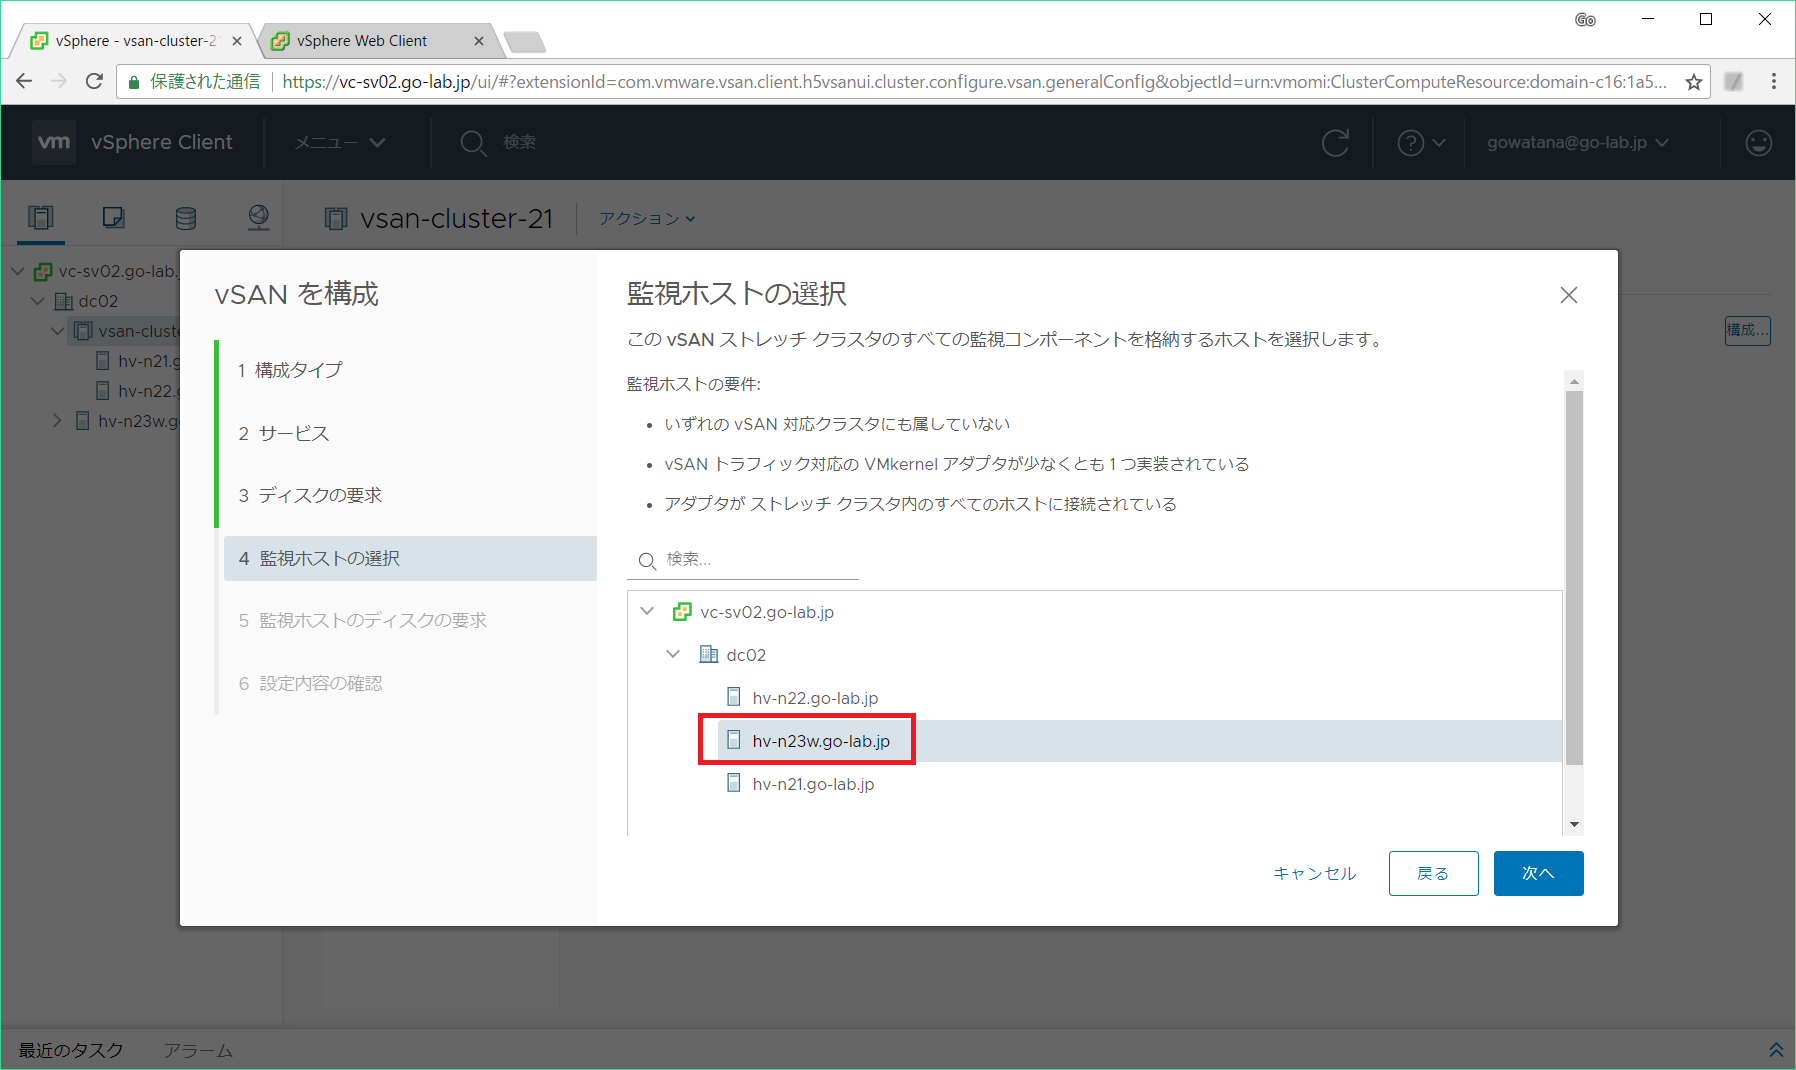Click the green lock secure-site icon
The width and height of the screenshot is (1796, 1070).
tap(133, 82)
